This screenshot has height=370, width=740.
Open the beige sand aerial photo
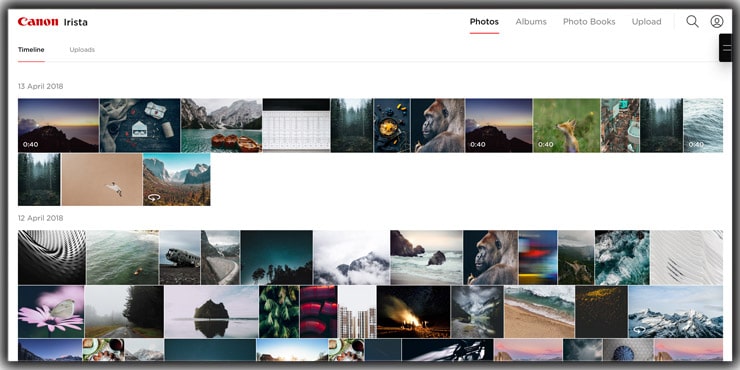(x=101, y=179)
